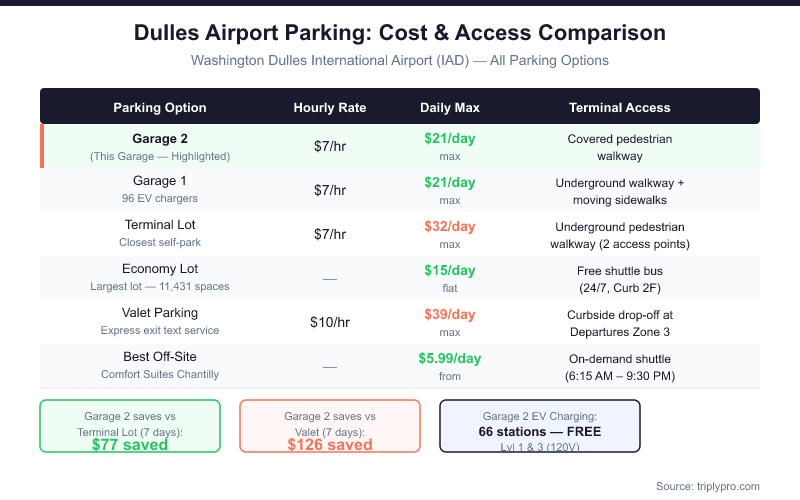Image resolution: width=800 pixels, height=500 pixels.
Task: Select the Economy Lot parking option
Action: pos(160,269)
